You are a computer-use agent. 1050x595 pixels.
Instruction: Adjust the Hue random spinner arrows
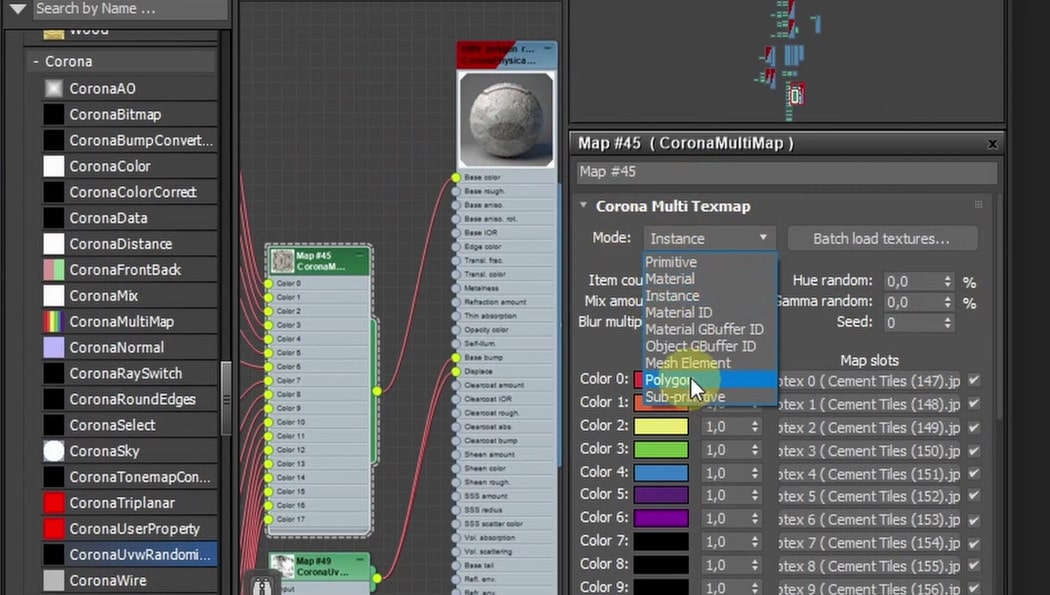[948, 281]
